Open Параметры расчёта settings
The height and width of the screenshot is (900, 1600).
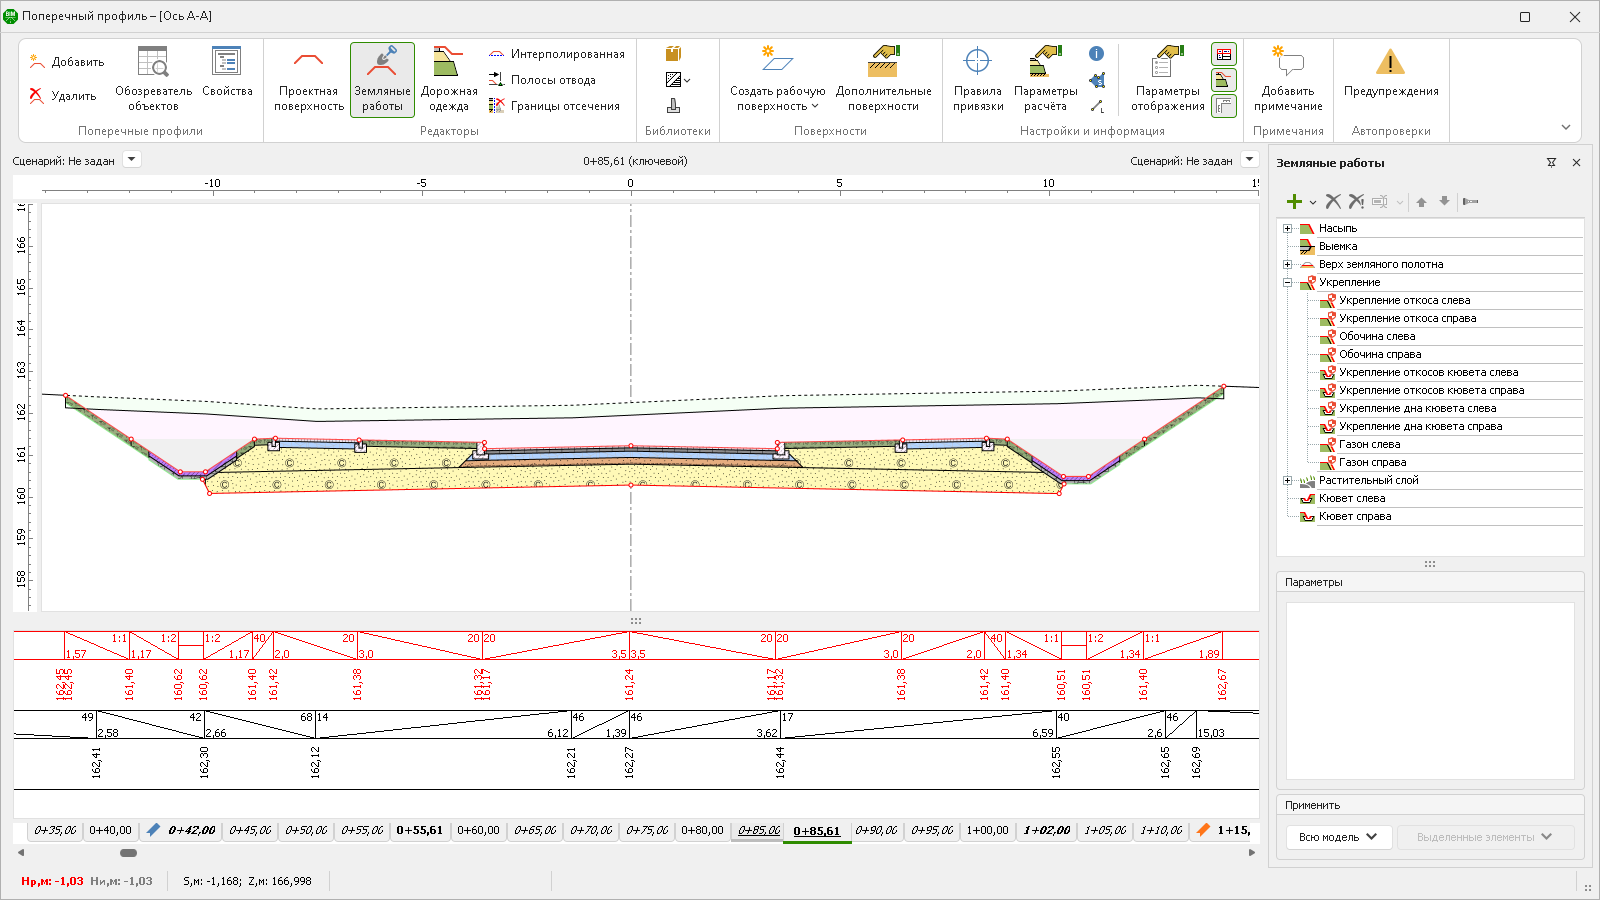click(x=1045, y=80)
